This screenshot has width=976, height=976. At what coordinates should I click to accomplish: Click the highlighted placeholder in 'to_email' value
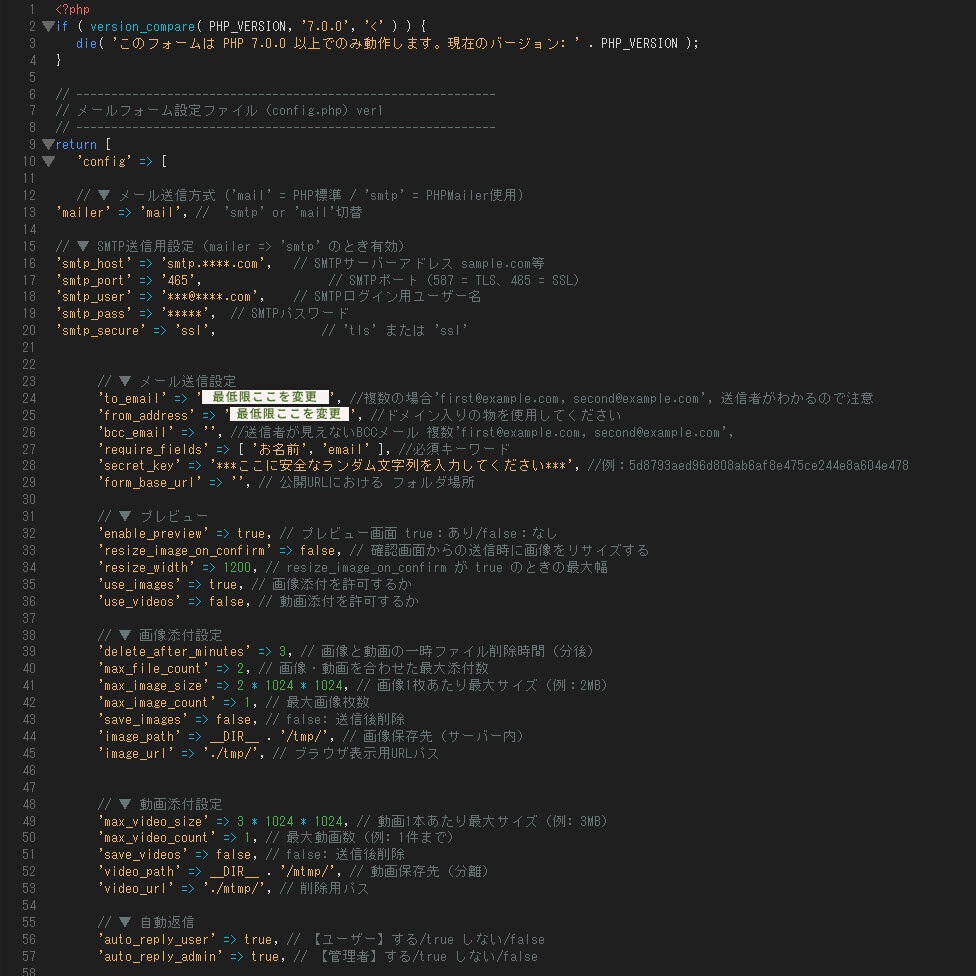click(265, 398)
